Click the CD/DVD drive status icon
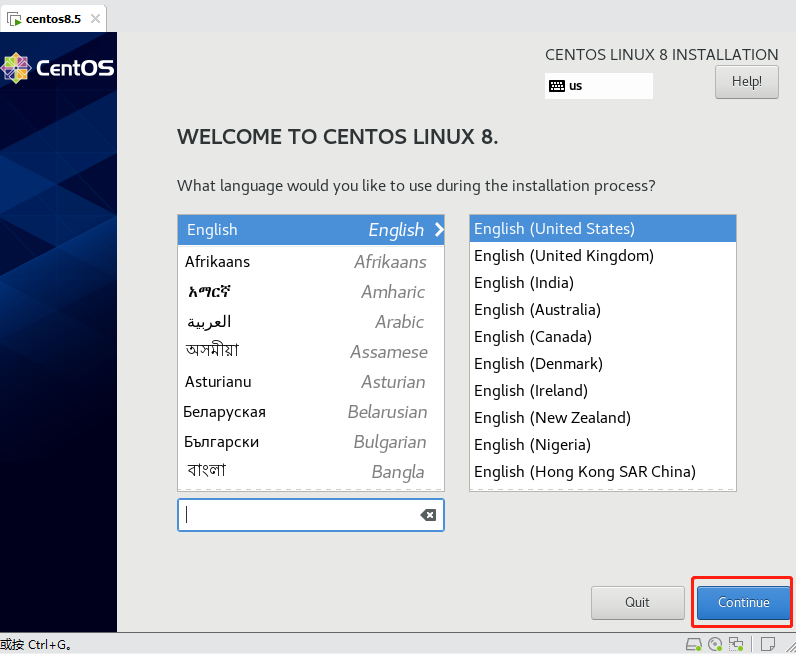The width and height of the screenshot is (796, 654). [x=715, y=644]
